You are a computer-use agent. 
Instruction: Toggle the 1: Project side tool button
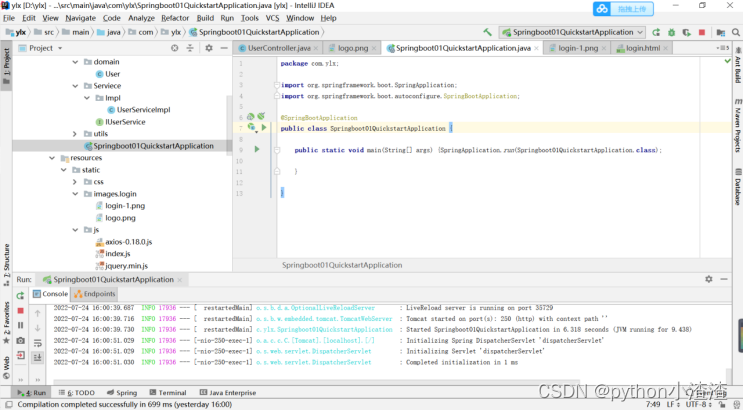coord(6,66)
